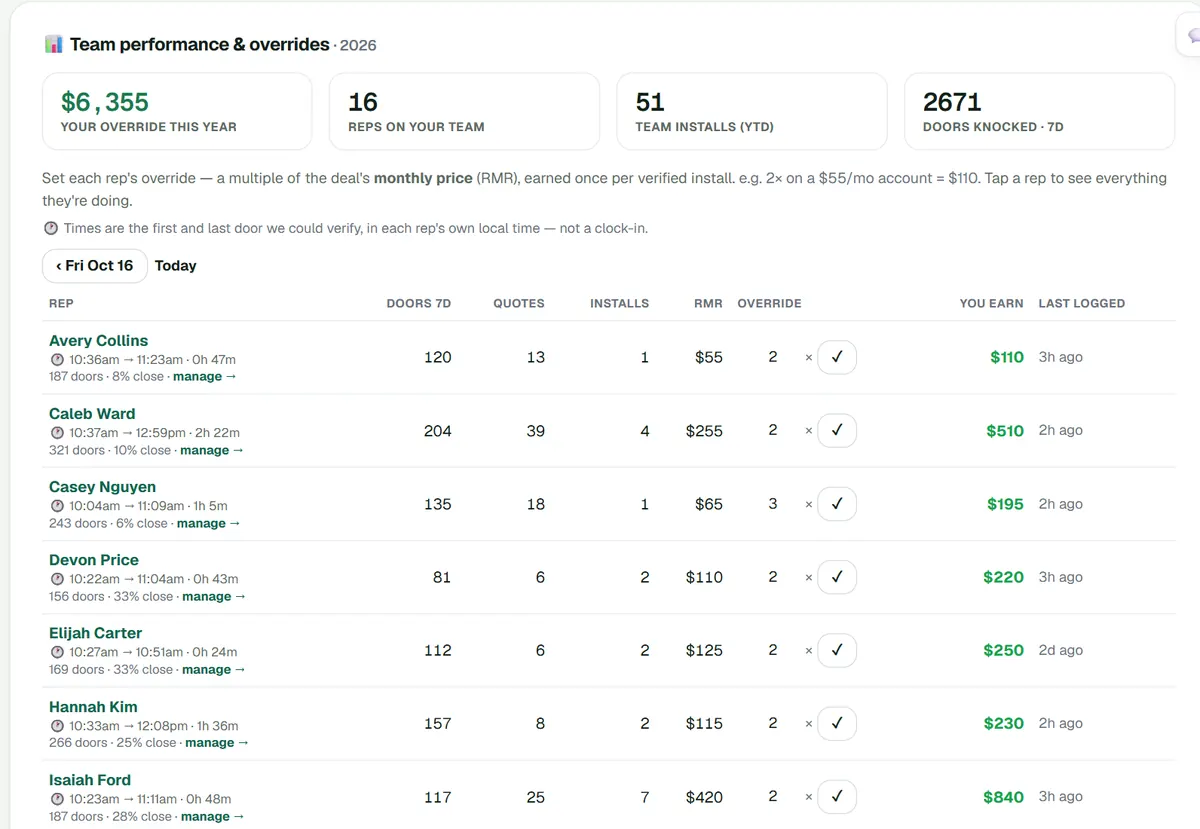Viewport: 1200px width, 829px height.
Task: Click the YOU EARN column header
Action: 991,303
